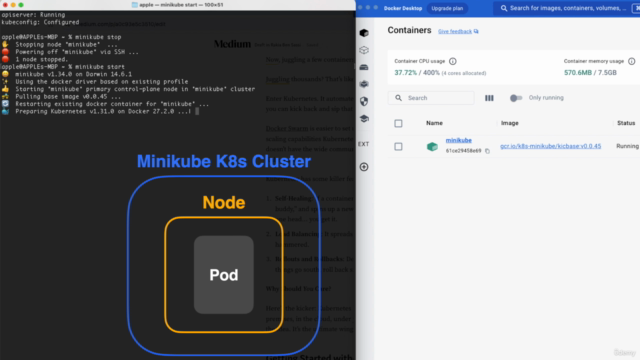Open the column display options icon
The height and width of the screenshot is (360, 640).
tap(489, 98)
